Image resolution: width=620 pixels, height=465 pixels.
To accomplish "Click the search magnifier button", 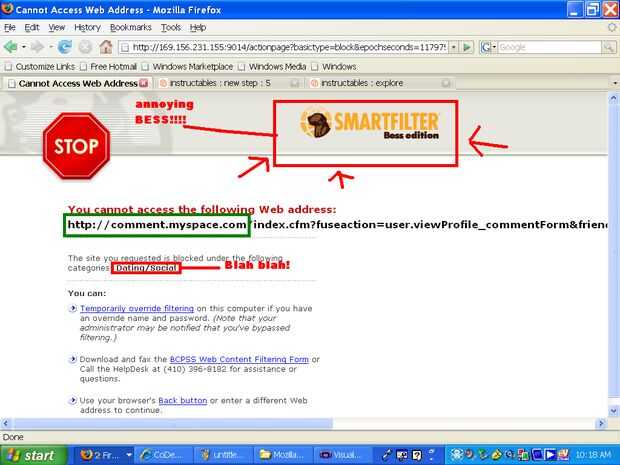I will click(x=608, y=47).
